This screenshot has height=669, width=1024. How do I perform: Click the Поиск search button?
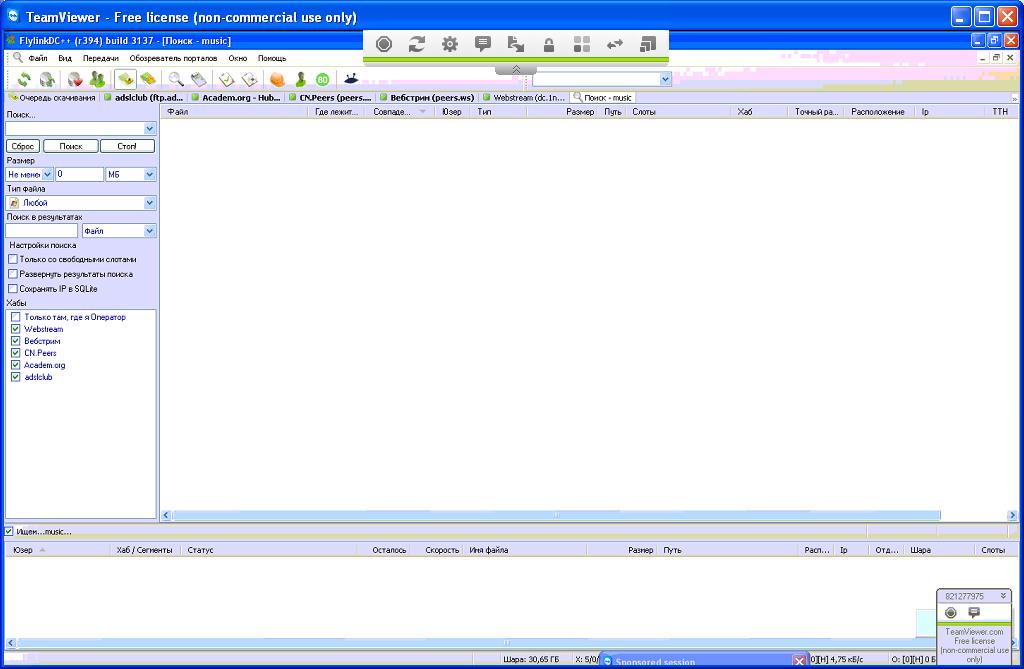pos(71,146)
